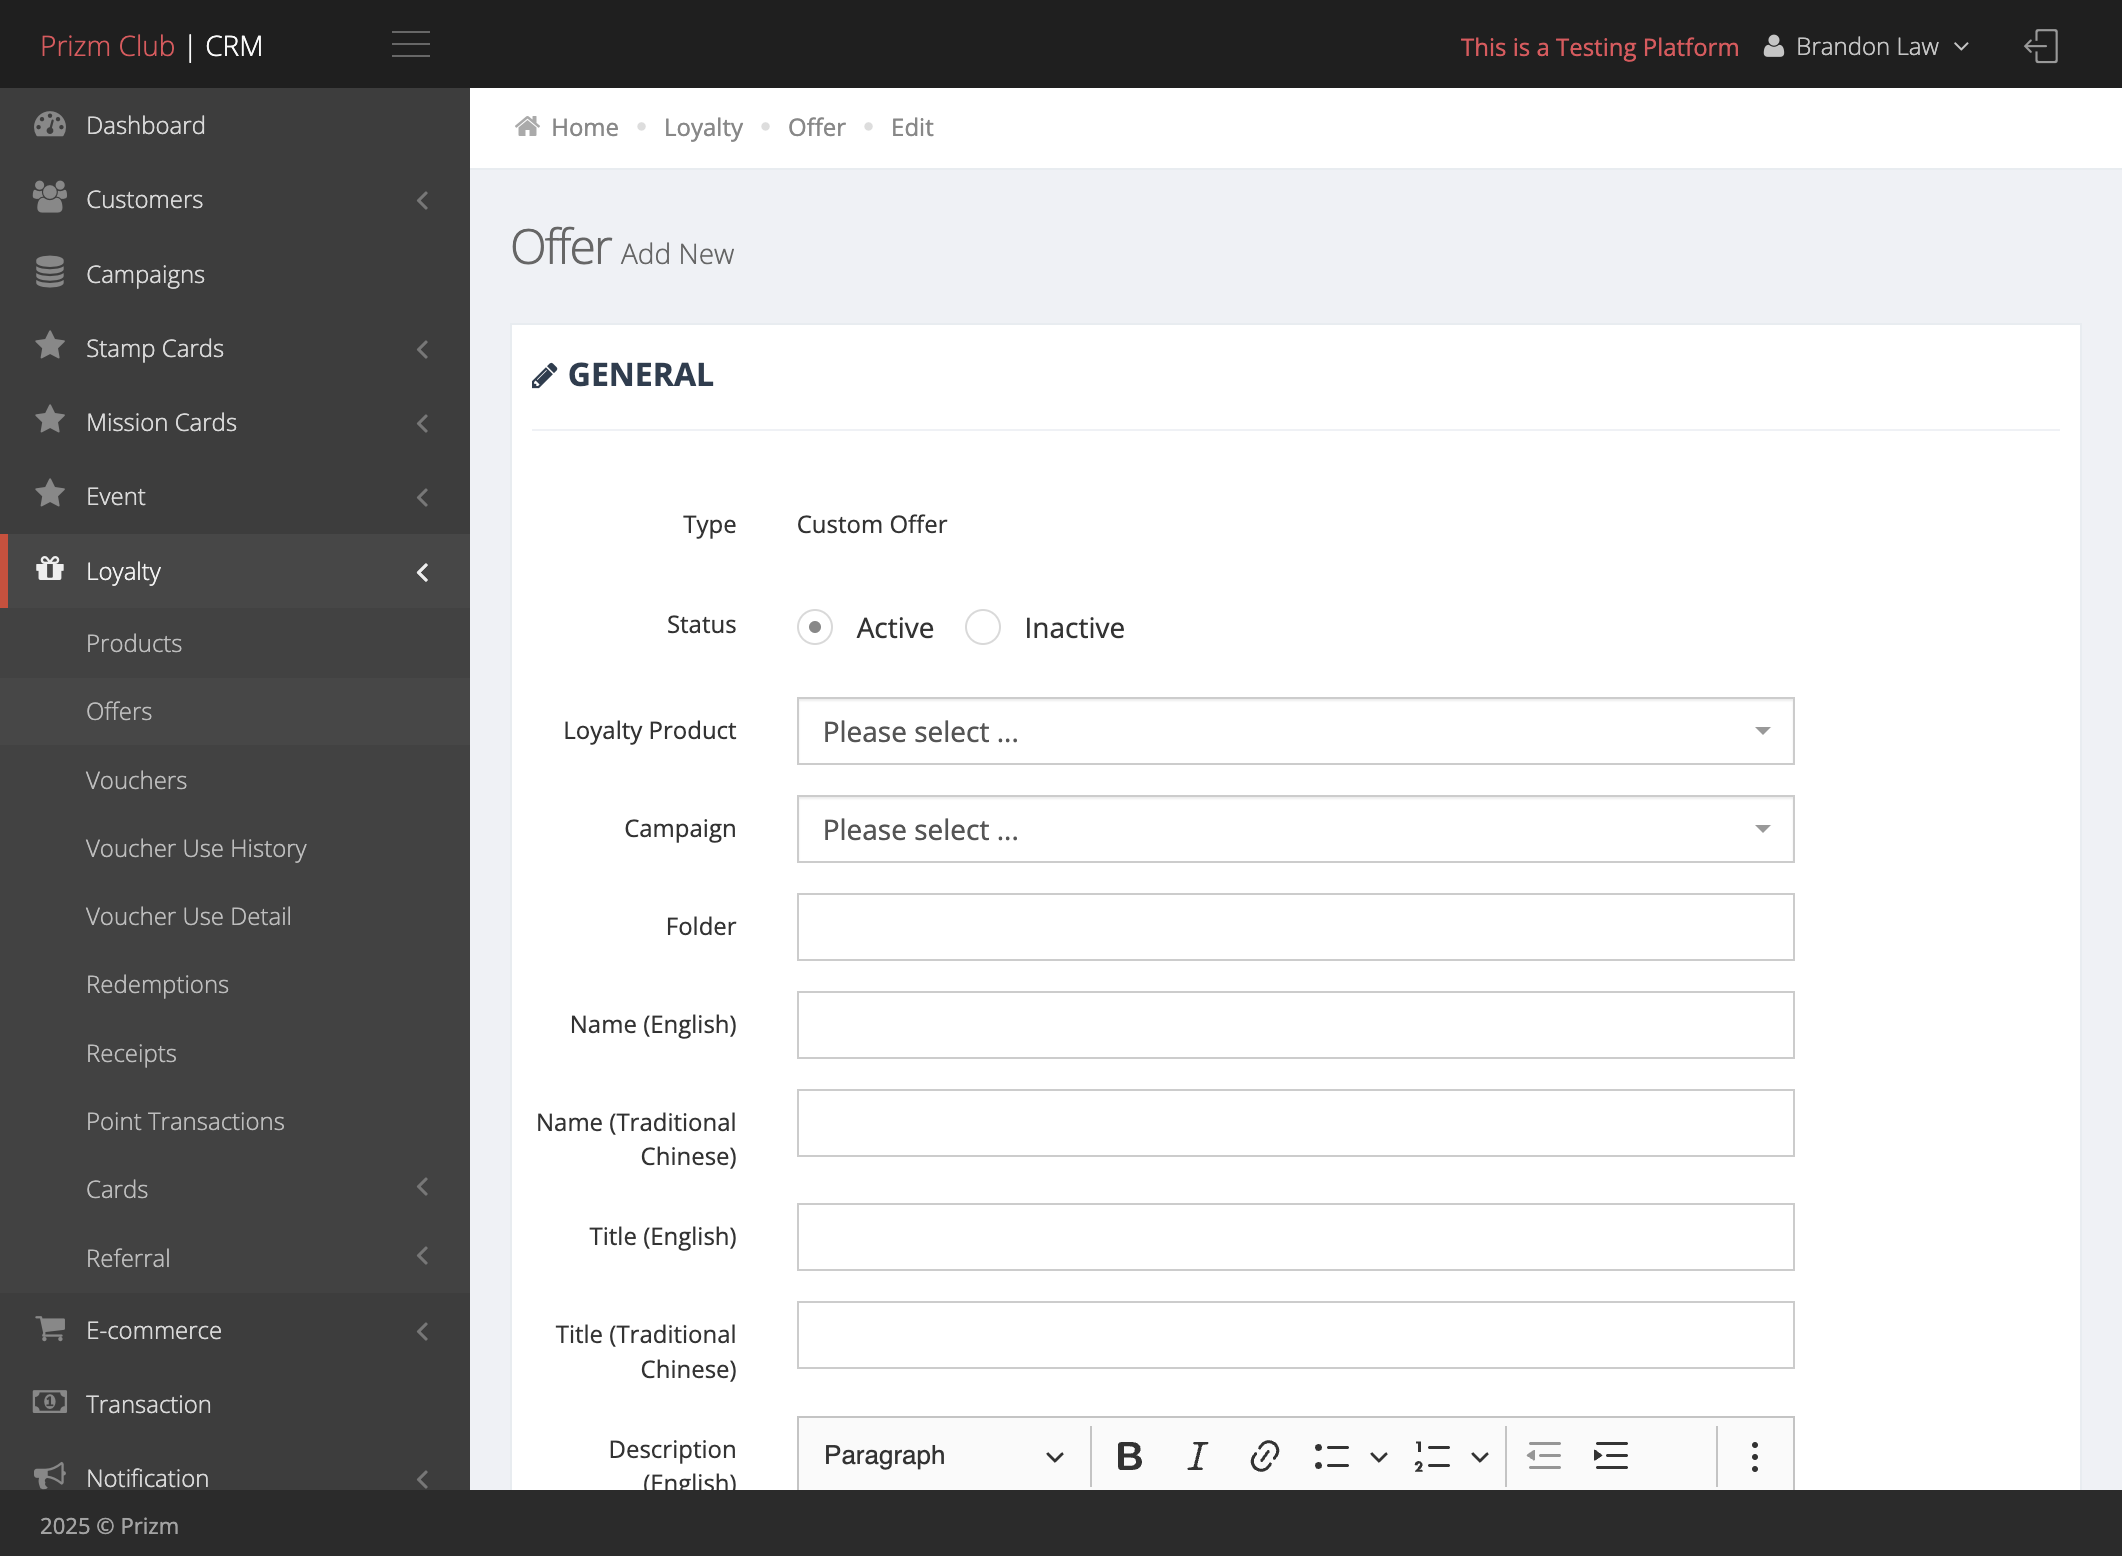Click the Dashboard gauge icon
Screen dimensions: 2122x1556
50,124
